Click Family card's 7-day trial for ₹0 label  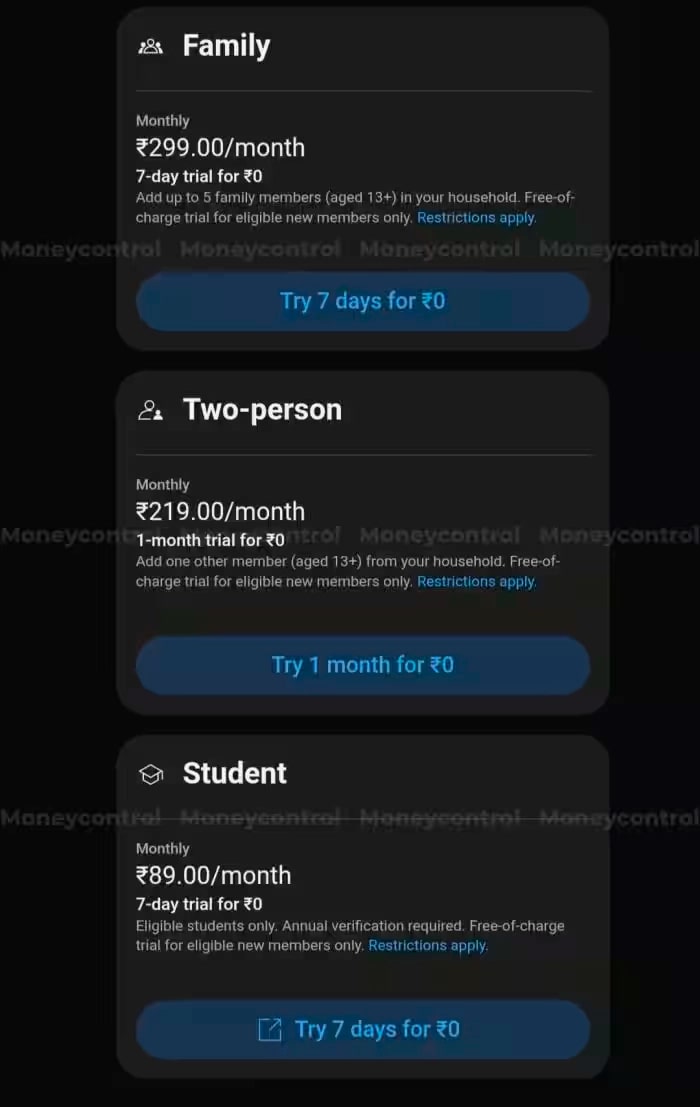click(x=199, y=176)
